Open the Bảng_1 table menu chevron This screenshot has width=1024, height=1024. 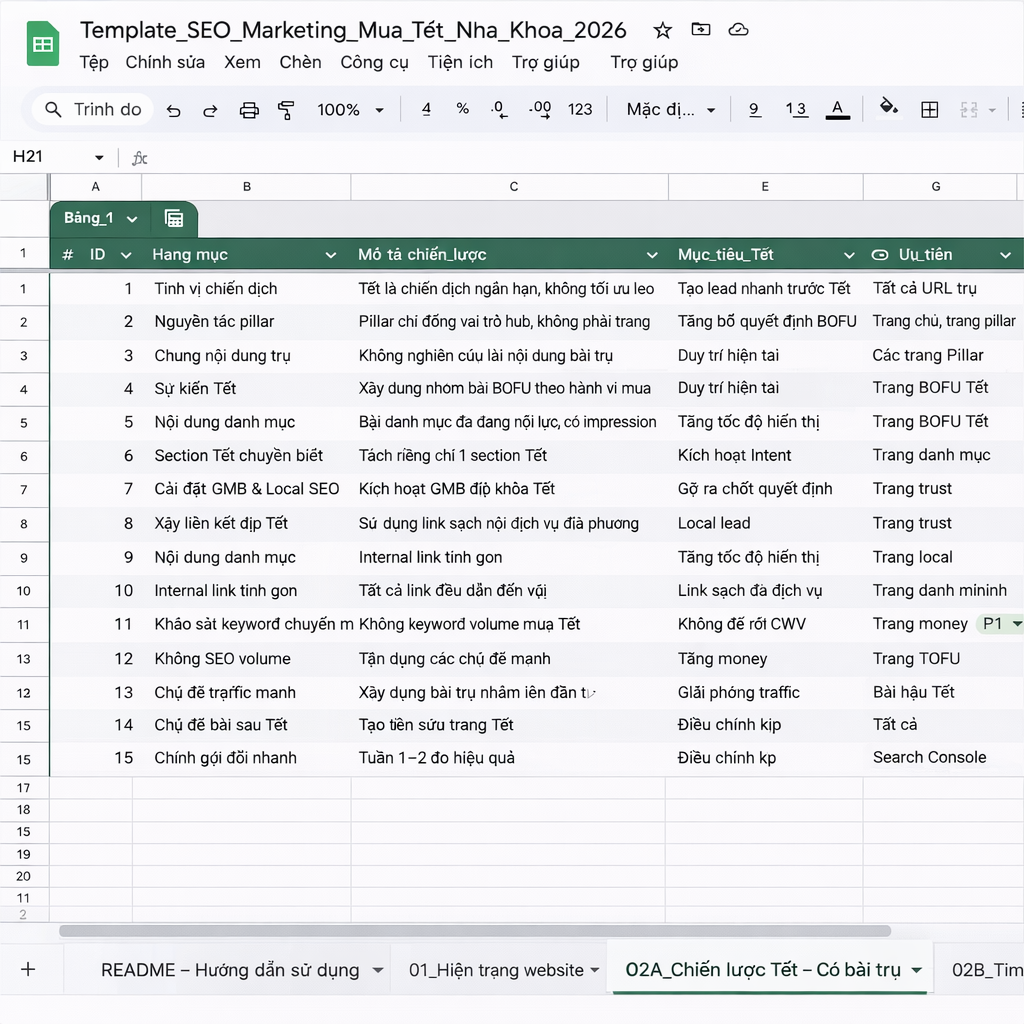[x=132, y=219]
